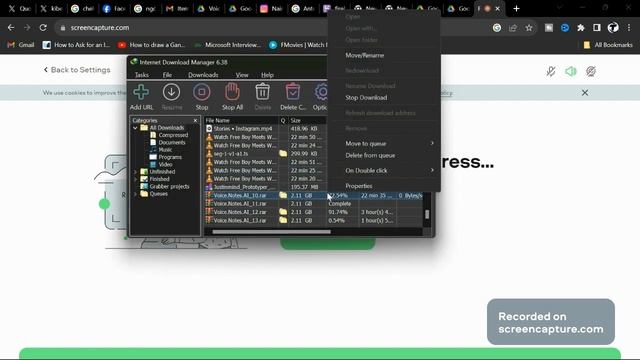The height and width of the screenshot is (360, 640).
Task: Select the Justinmind_Prototyper download row
Action: [265, 187]
